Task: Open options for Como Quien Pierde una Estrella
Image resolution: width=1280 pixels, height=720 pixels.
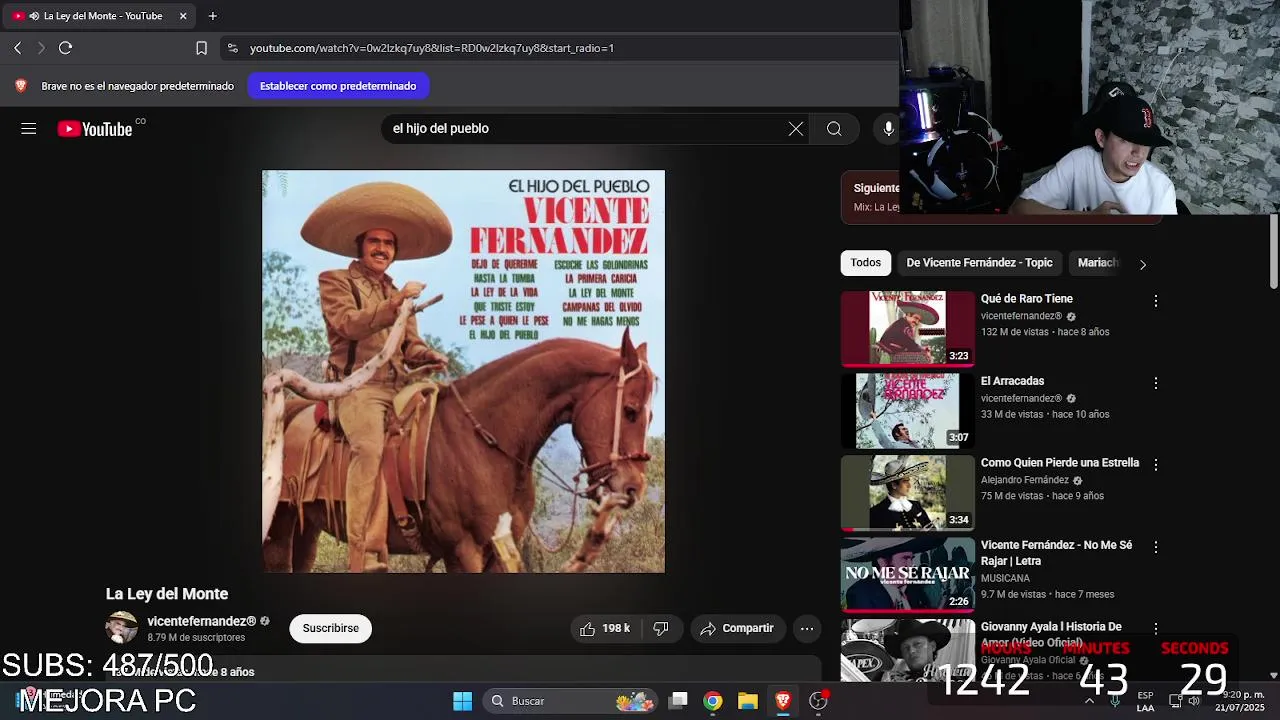Action: pyautogui.click(x=1156, y=465)
